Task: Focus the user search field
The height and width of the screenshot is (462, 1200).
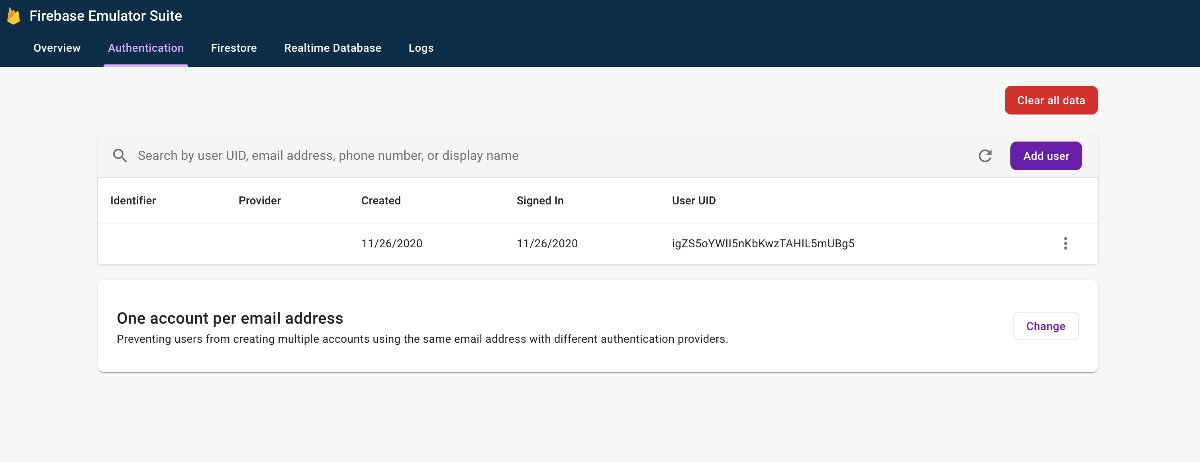Action: pyautogui.click(x=550, y=156)
